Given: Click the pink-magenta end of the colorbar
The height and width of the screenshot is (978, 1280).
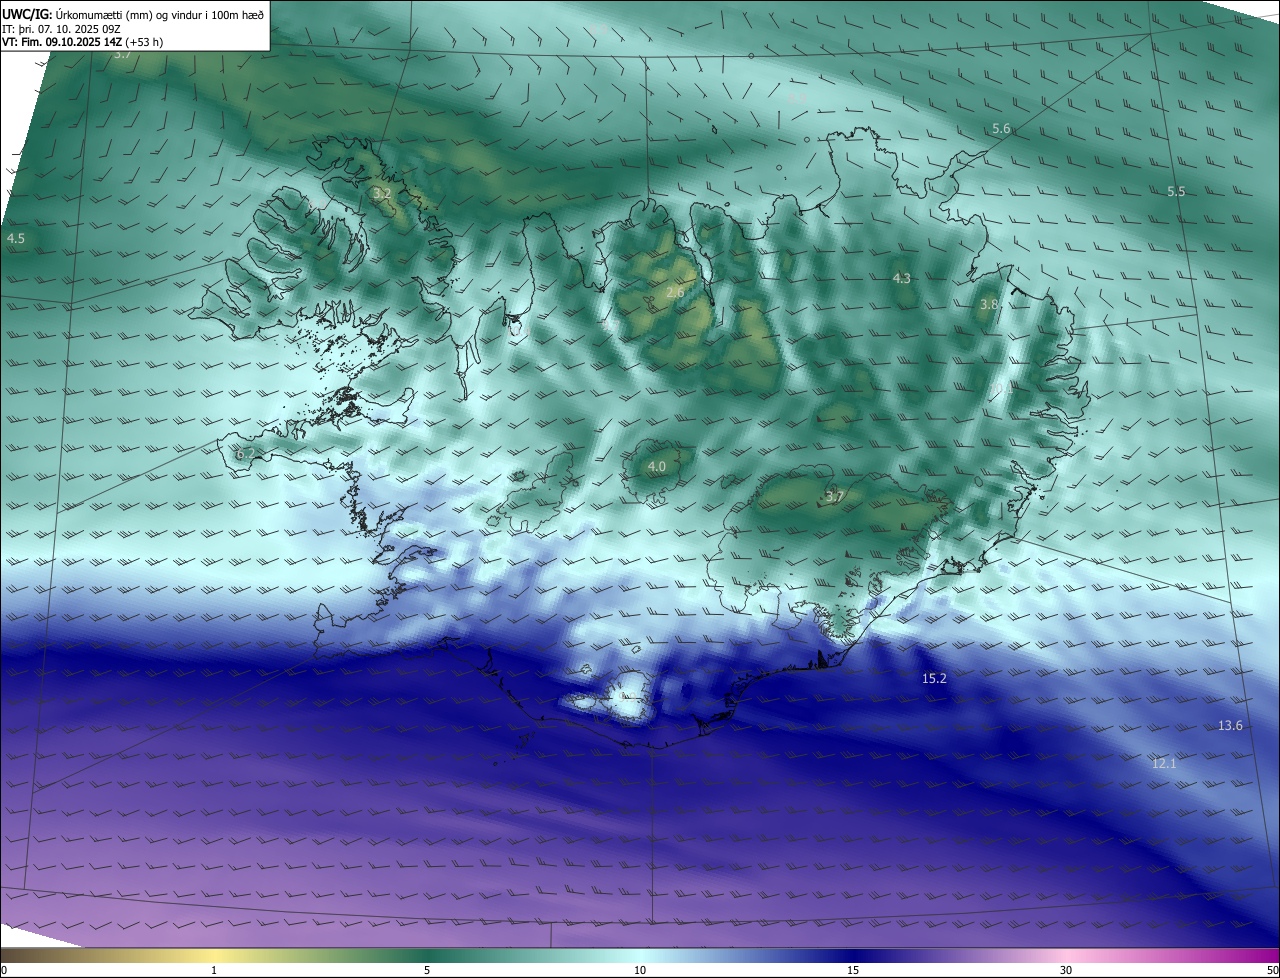Looking at the screenshot, I should [x=1255, y=956].
